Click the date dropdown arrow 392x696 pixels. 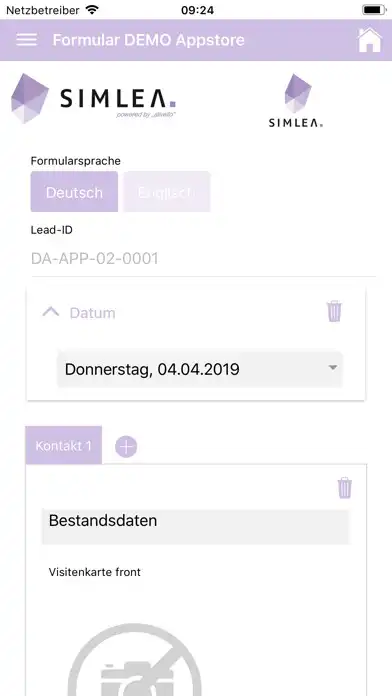(x=332, y=368)
